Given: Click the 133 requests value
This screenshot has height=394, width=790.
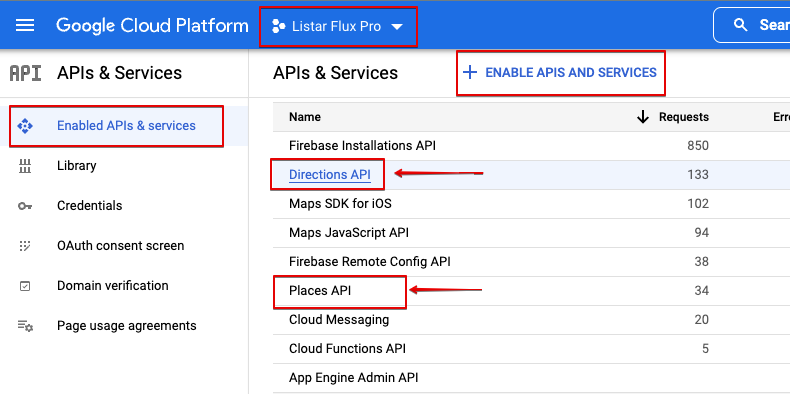Looking at the screenshot, I should (698, 175).
